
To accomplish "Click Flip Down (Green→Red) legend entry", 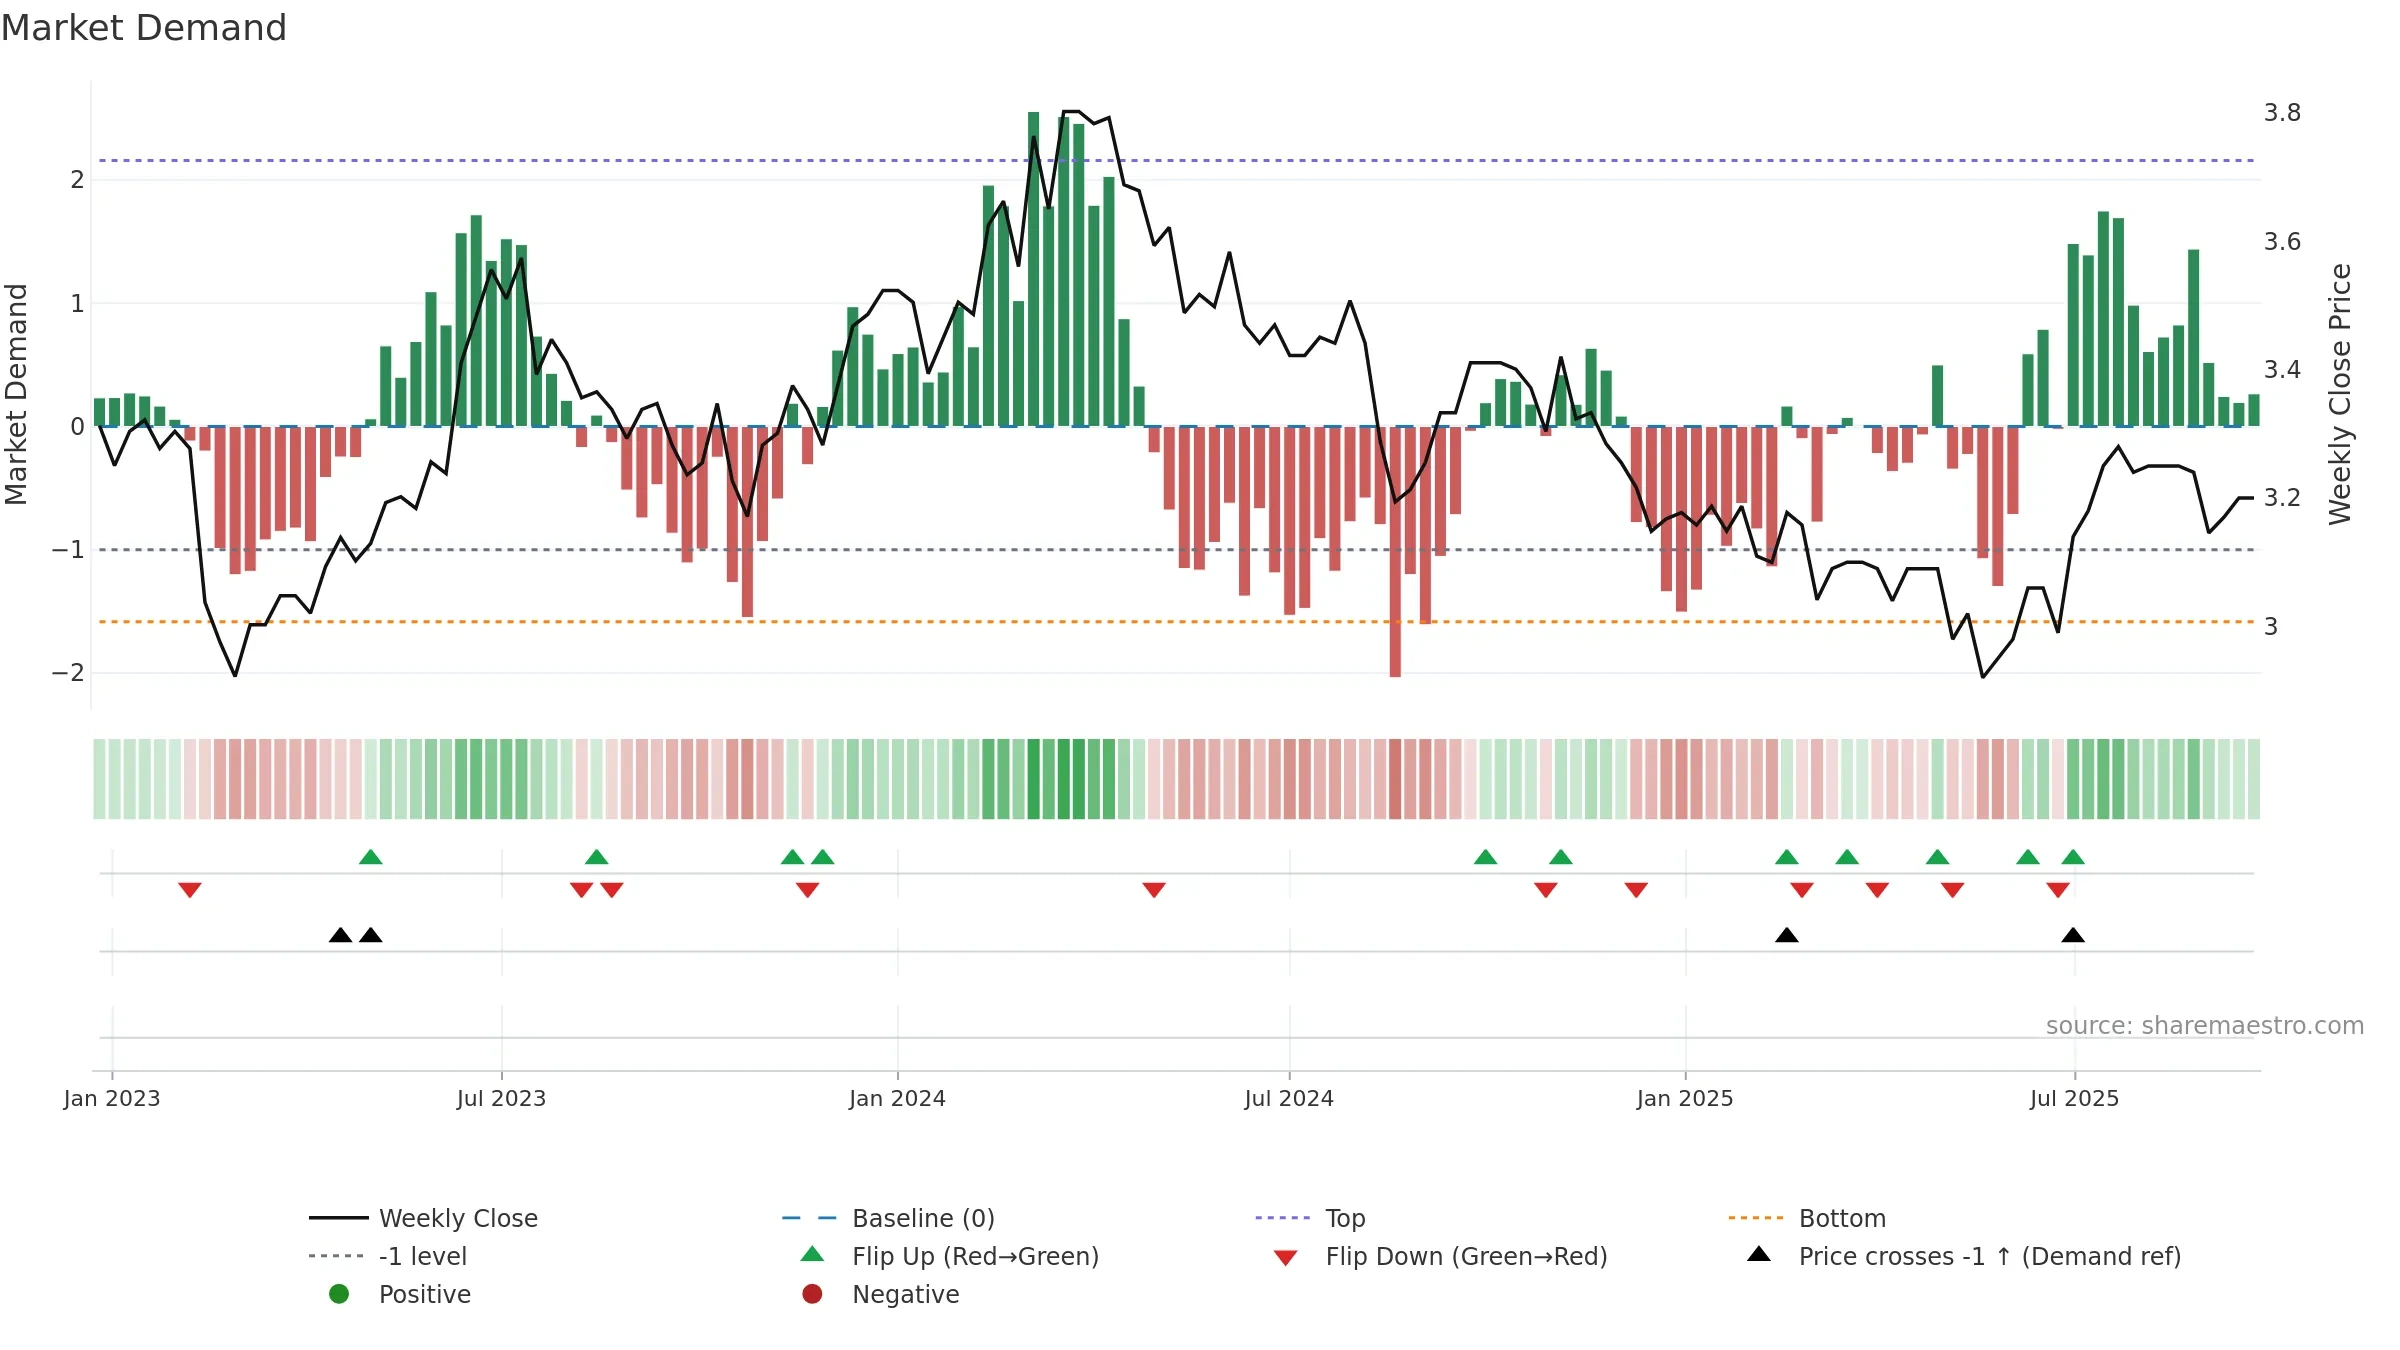I will coord(1440,1256).
